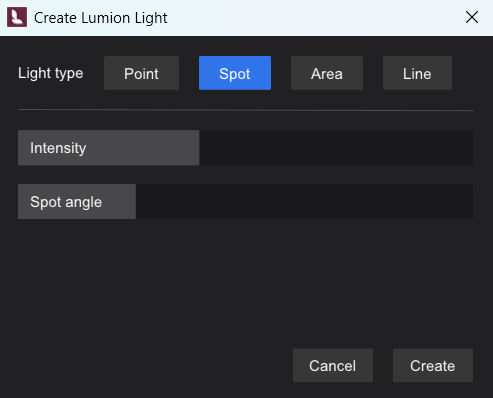
Task: Switch light type to Area
Action: [327, 73]
